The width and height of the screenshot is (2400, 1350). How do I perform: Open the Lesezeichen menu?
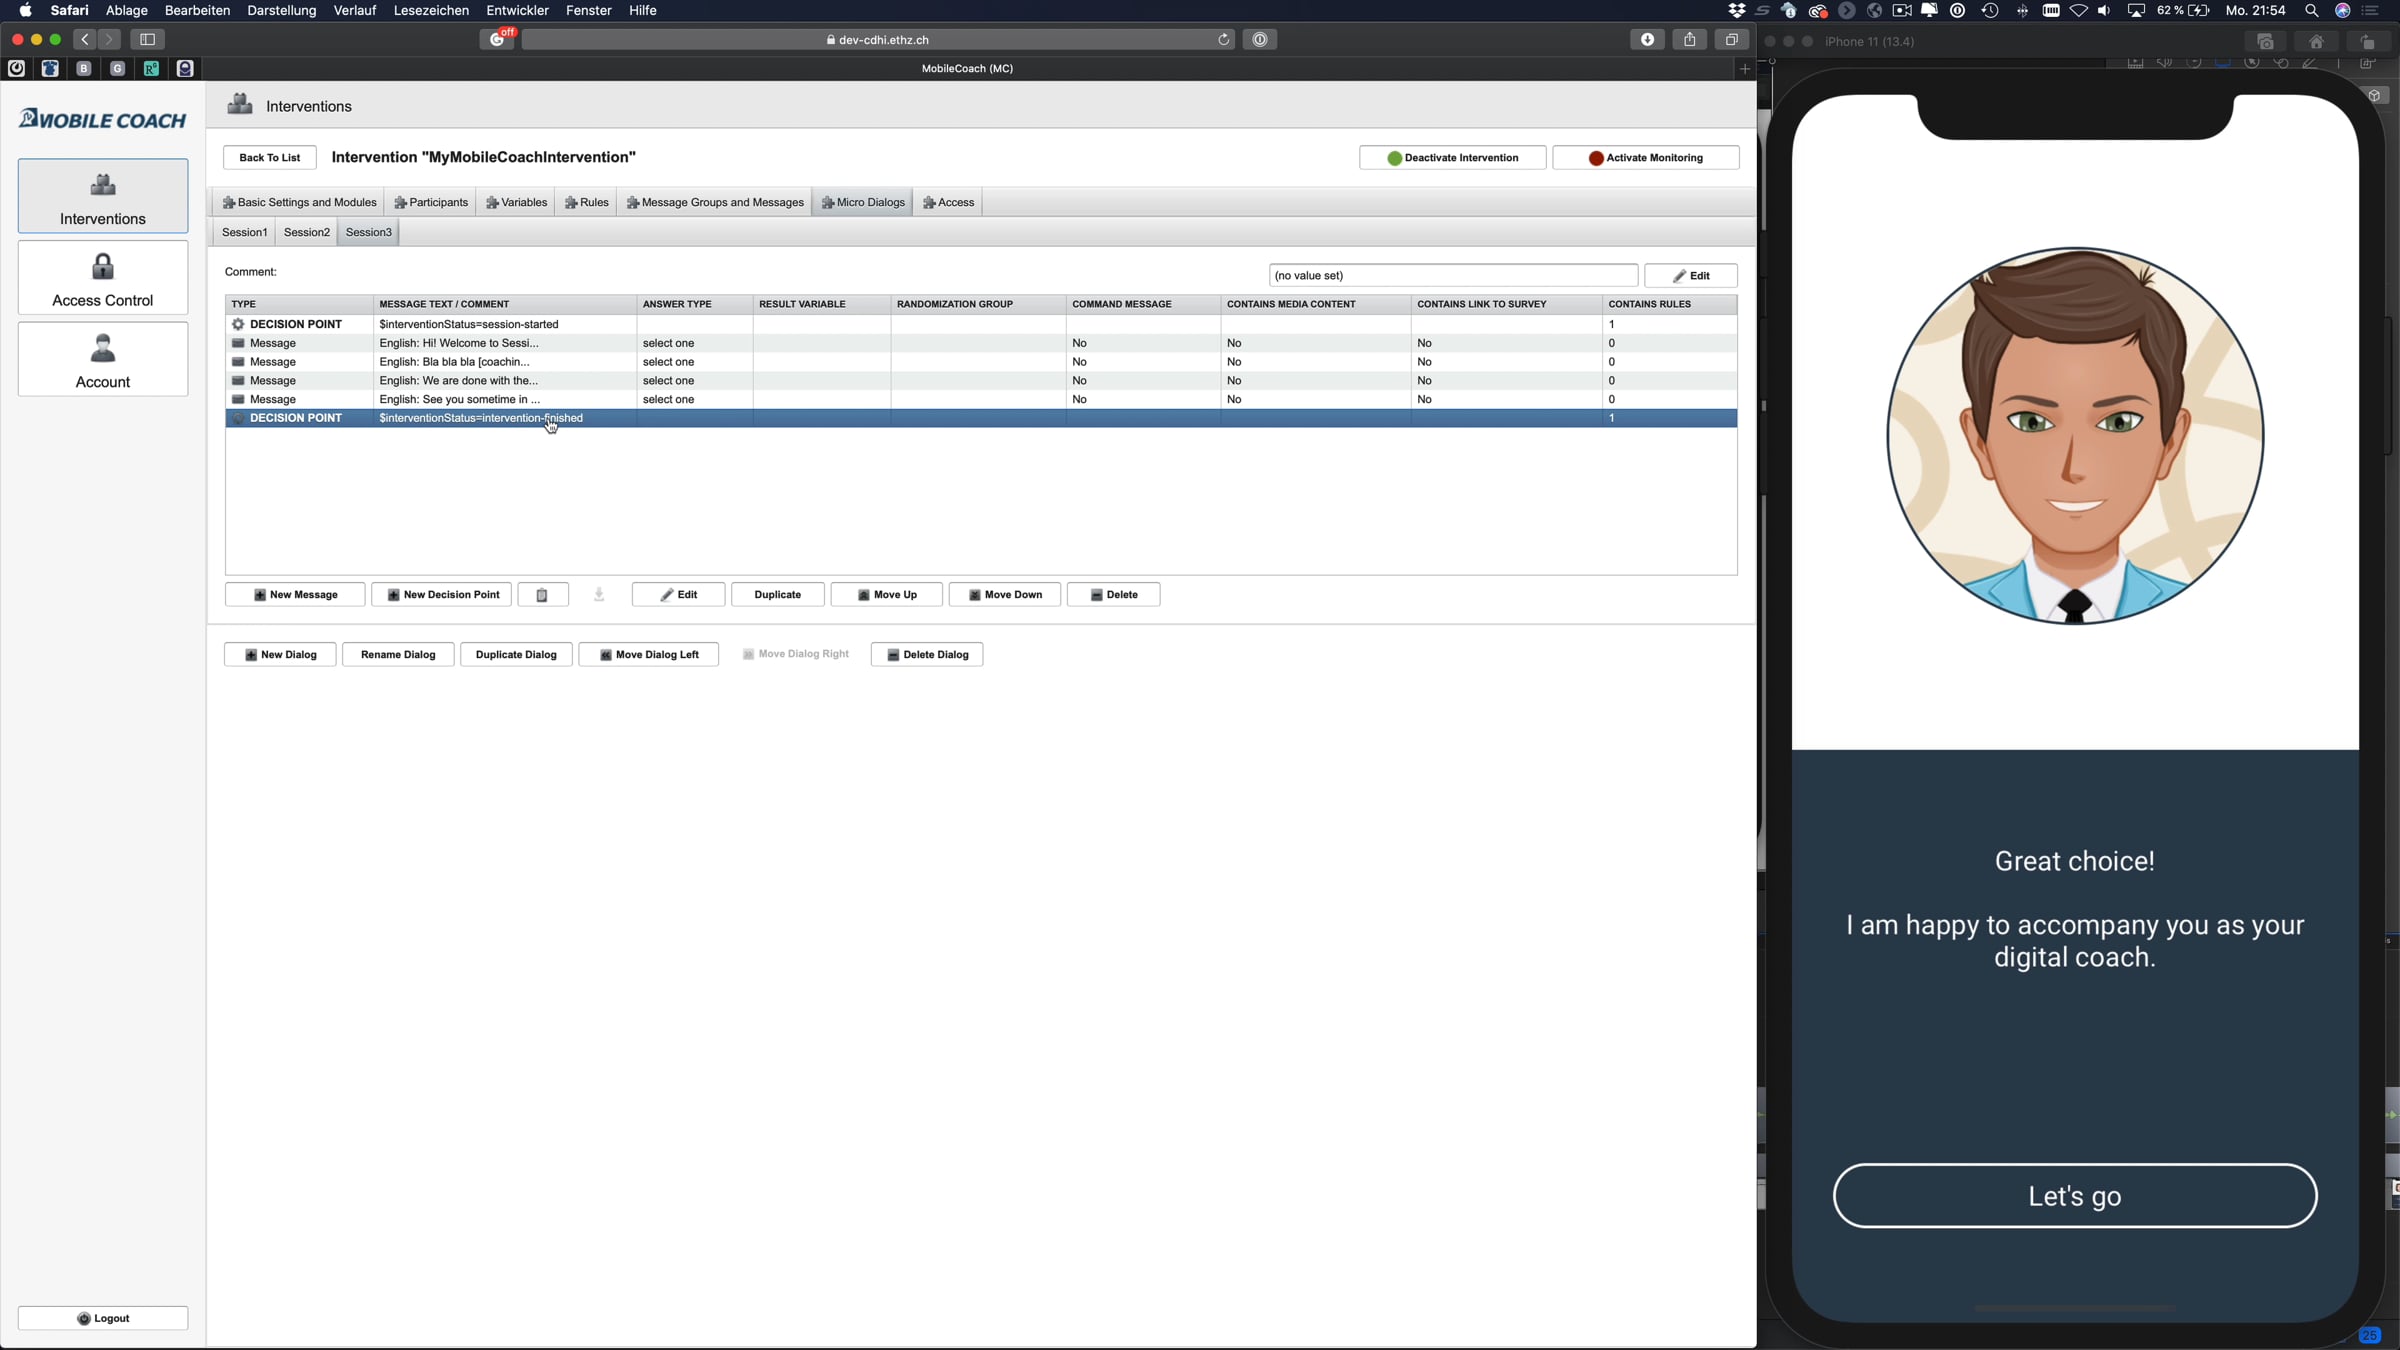pos(431,11)
